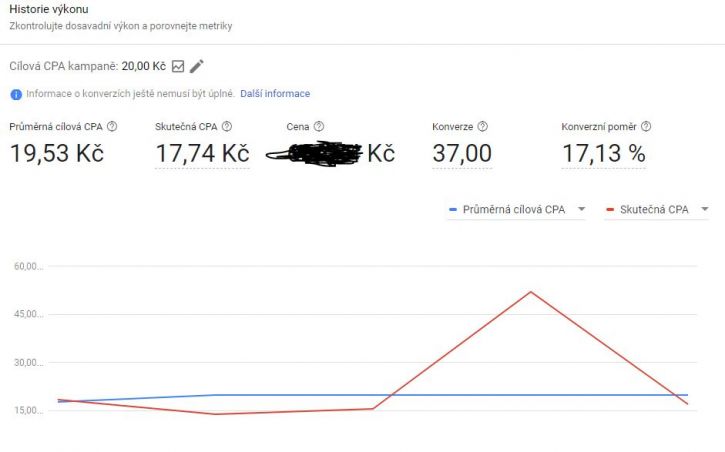The height and width of the screenshot is (452, 725).
Task: Expand the Průměrná cílová CPA metric dropdown
Action: (516, 209)
